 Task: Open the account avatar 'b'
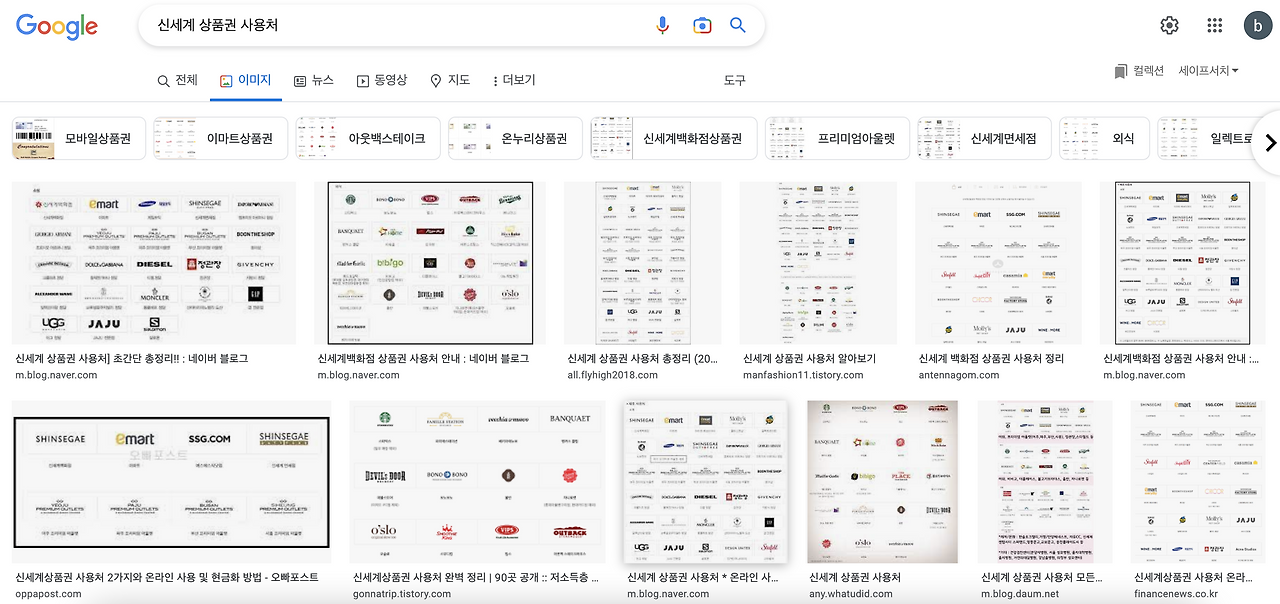click(x=1257, y=26)
